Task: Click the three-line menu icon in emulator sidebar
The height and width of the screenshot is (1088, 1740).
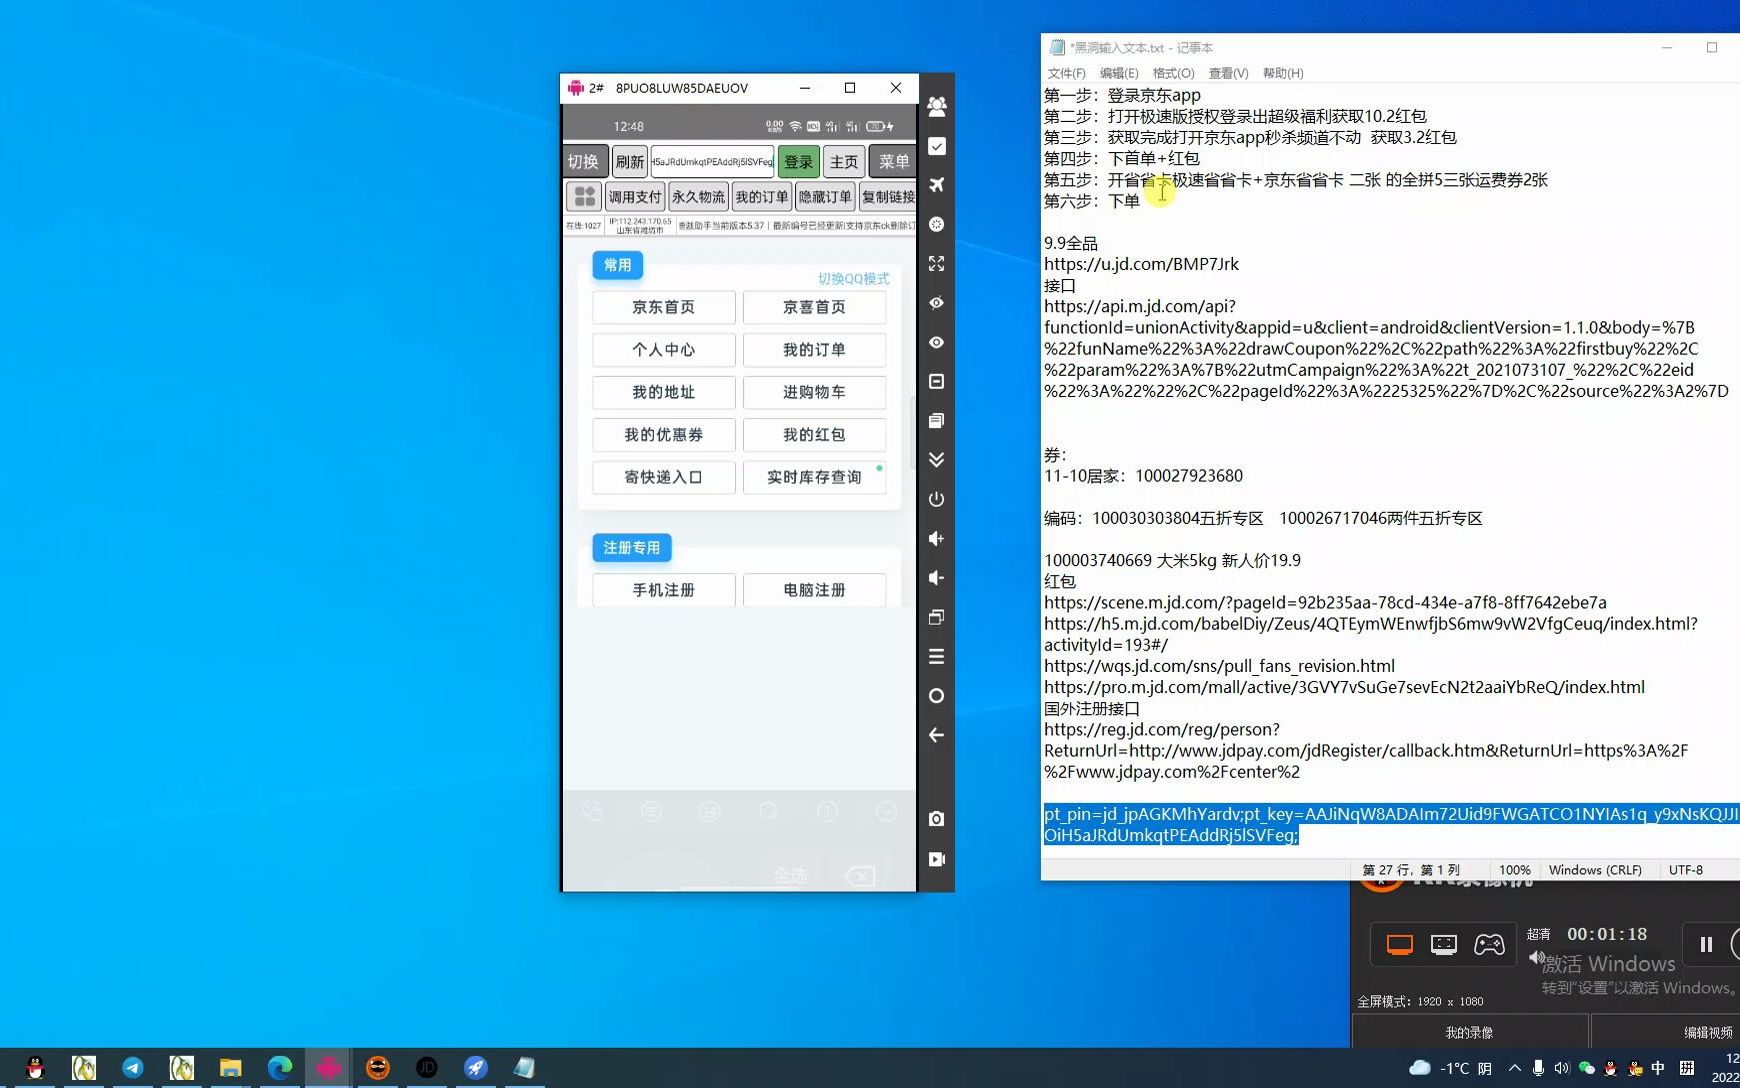Action: coord(936,656)
